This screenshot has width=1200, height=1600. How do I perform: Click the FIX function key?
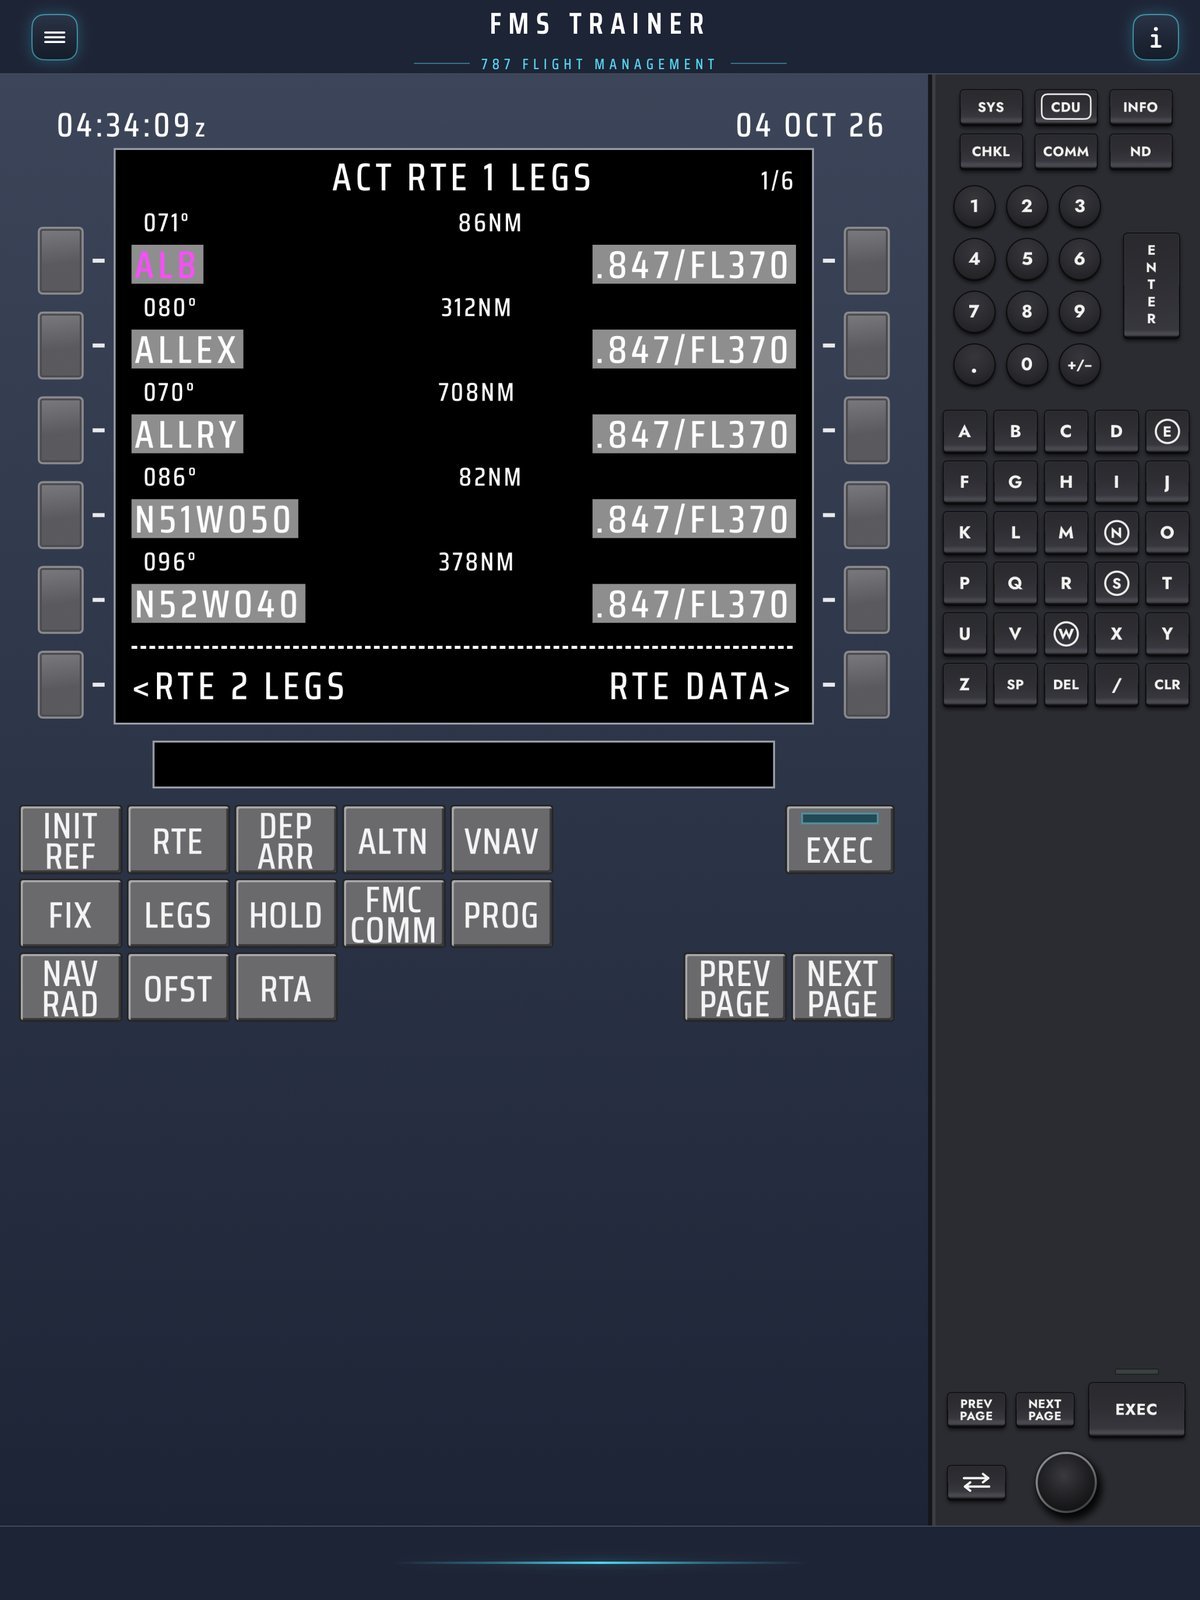click(70, 914)
